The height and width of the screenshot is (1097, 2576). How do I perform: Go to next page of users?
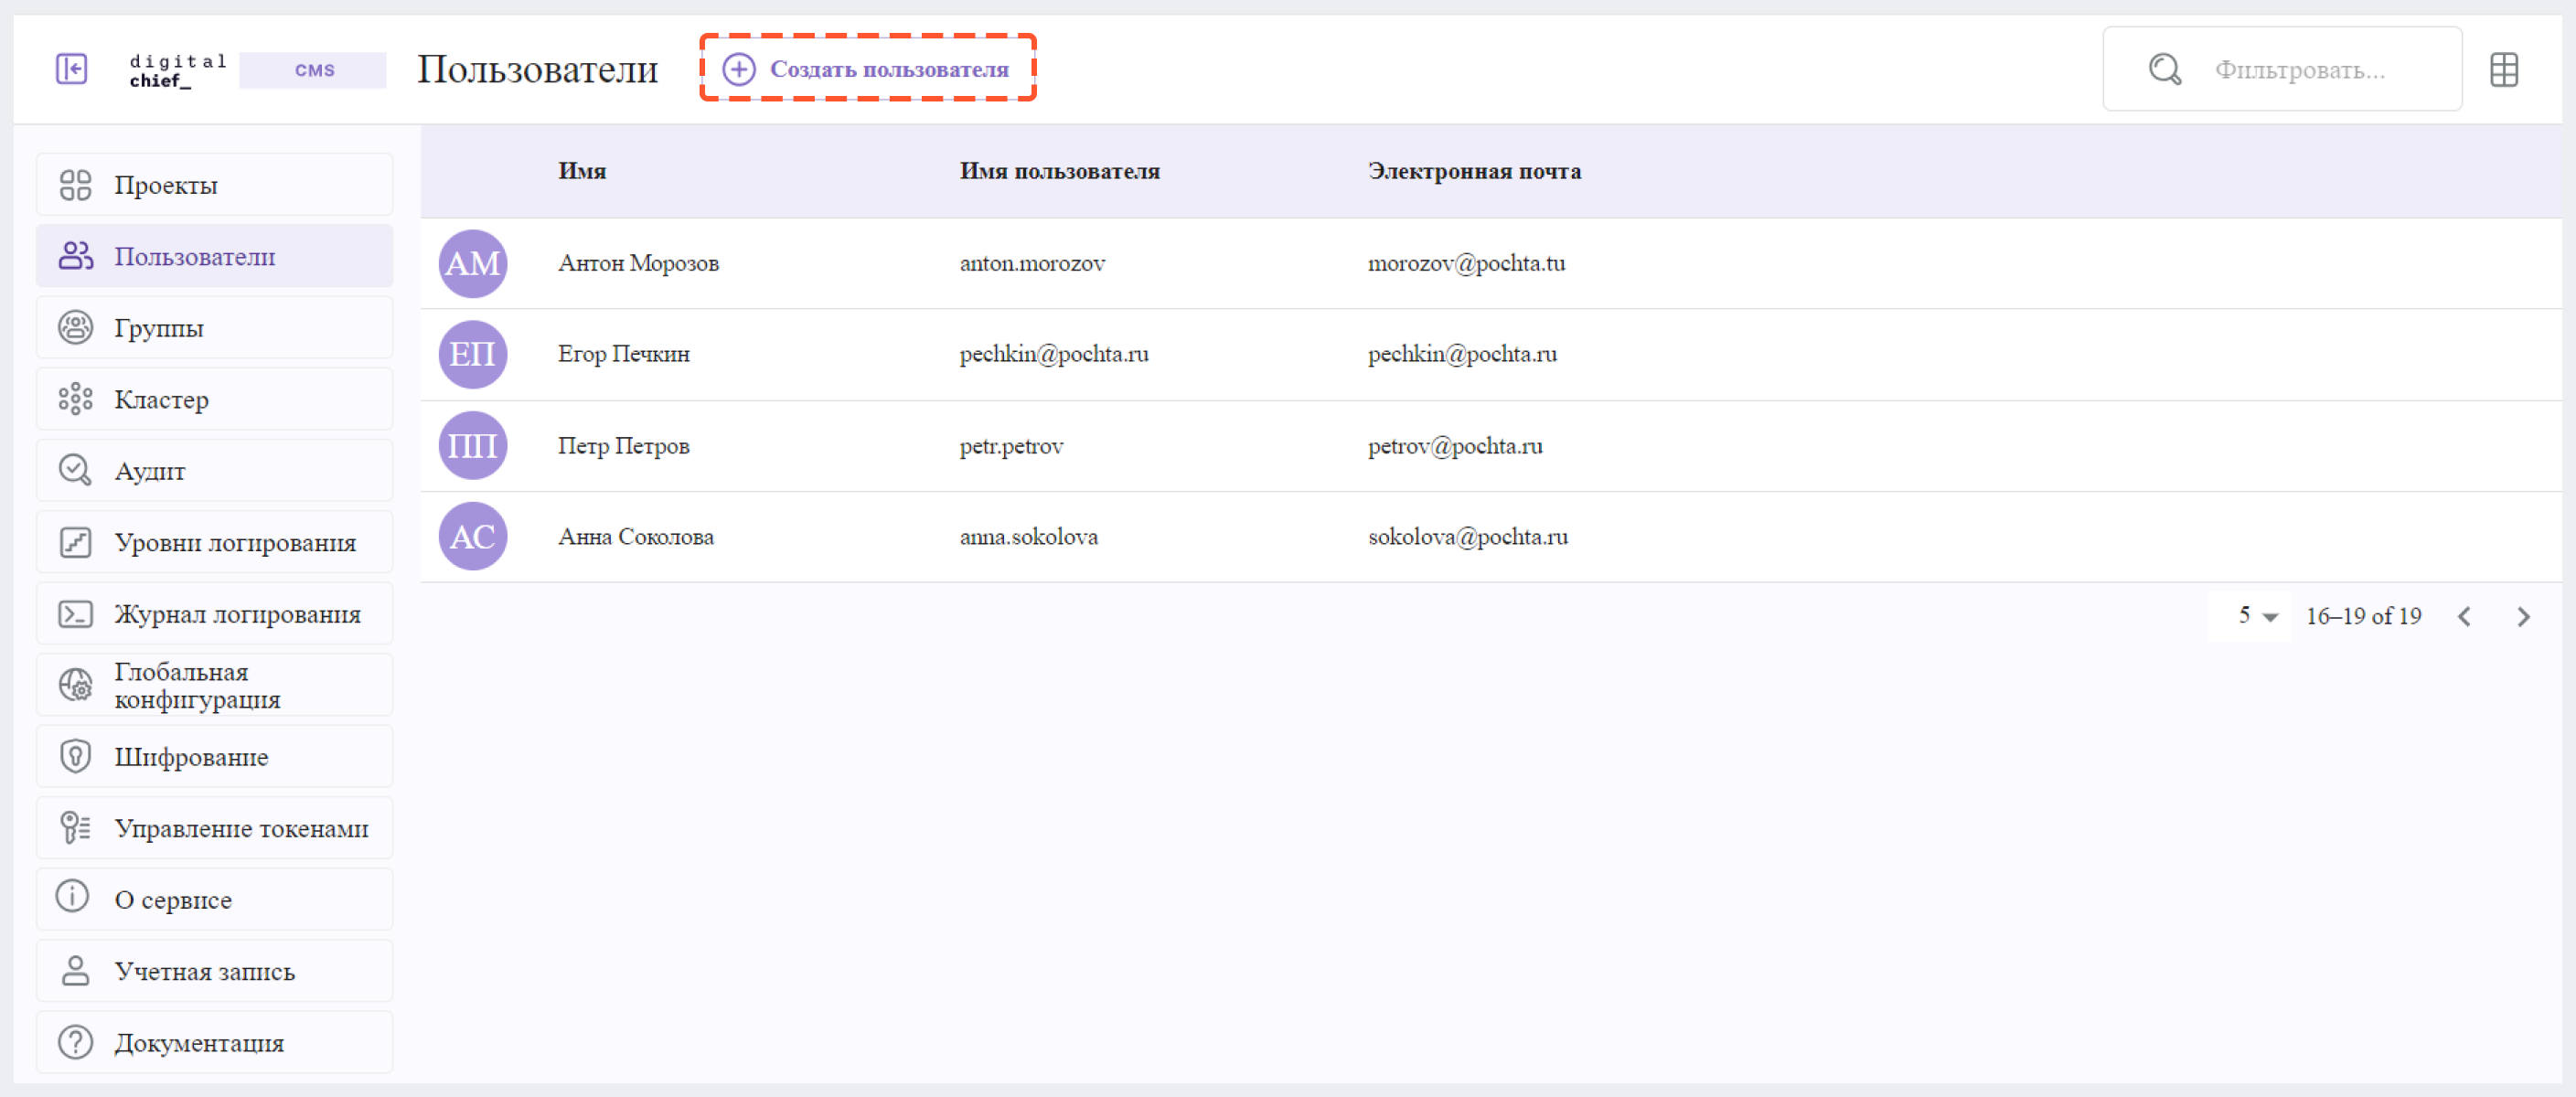point(2524,616)
